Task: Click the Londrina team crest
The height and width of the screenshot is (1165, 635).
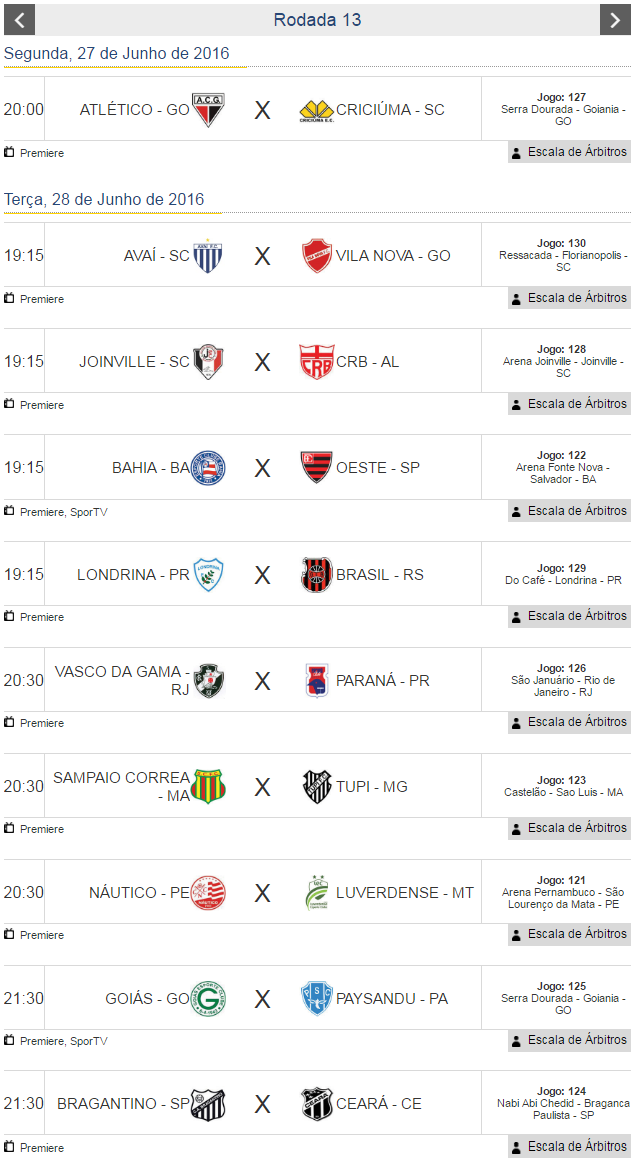Action: pyautogui.click(x=208, y=575)
